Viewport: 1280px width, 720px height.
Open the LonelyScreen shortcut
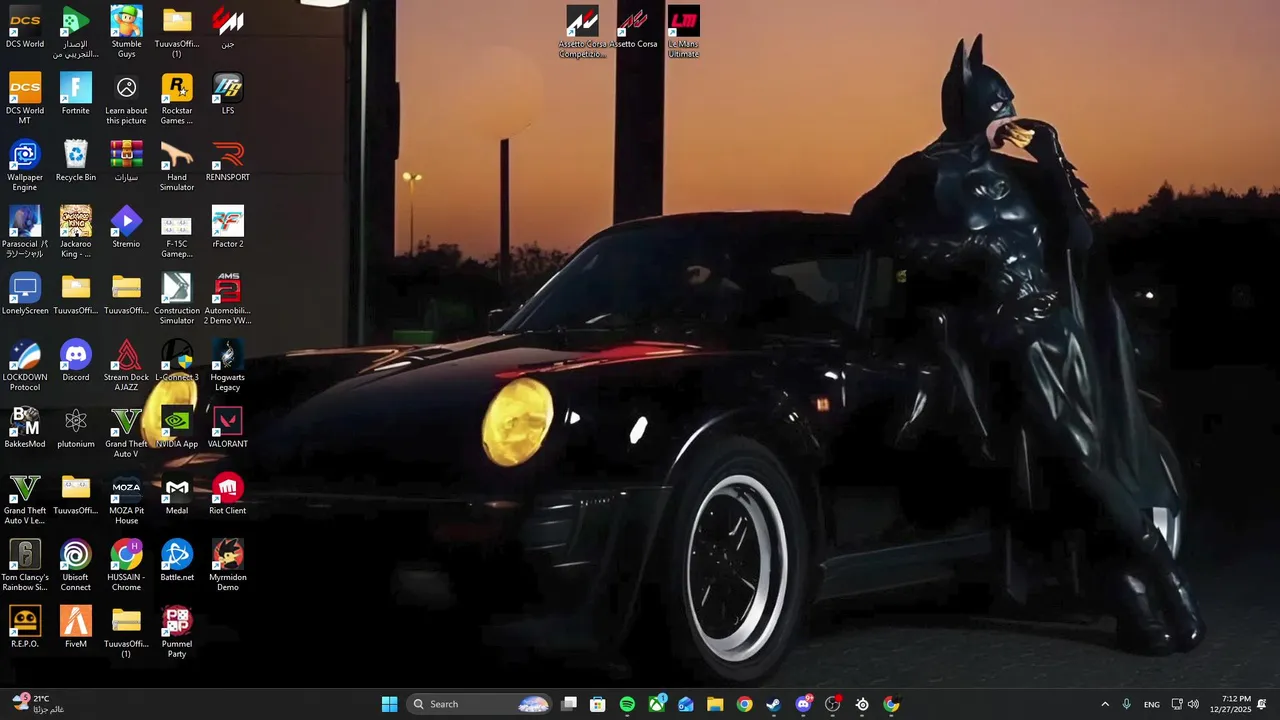tap(25, 294)
